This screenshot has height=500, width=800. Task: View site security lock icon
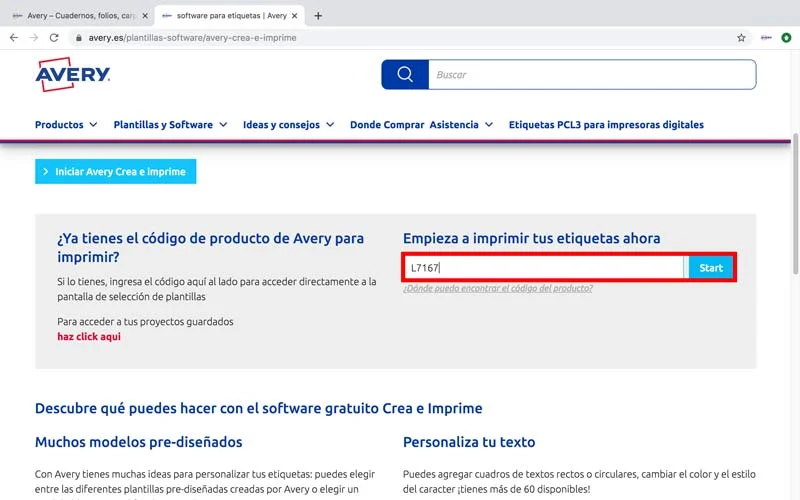point(79,38)
